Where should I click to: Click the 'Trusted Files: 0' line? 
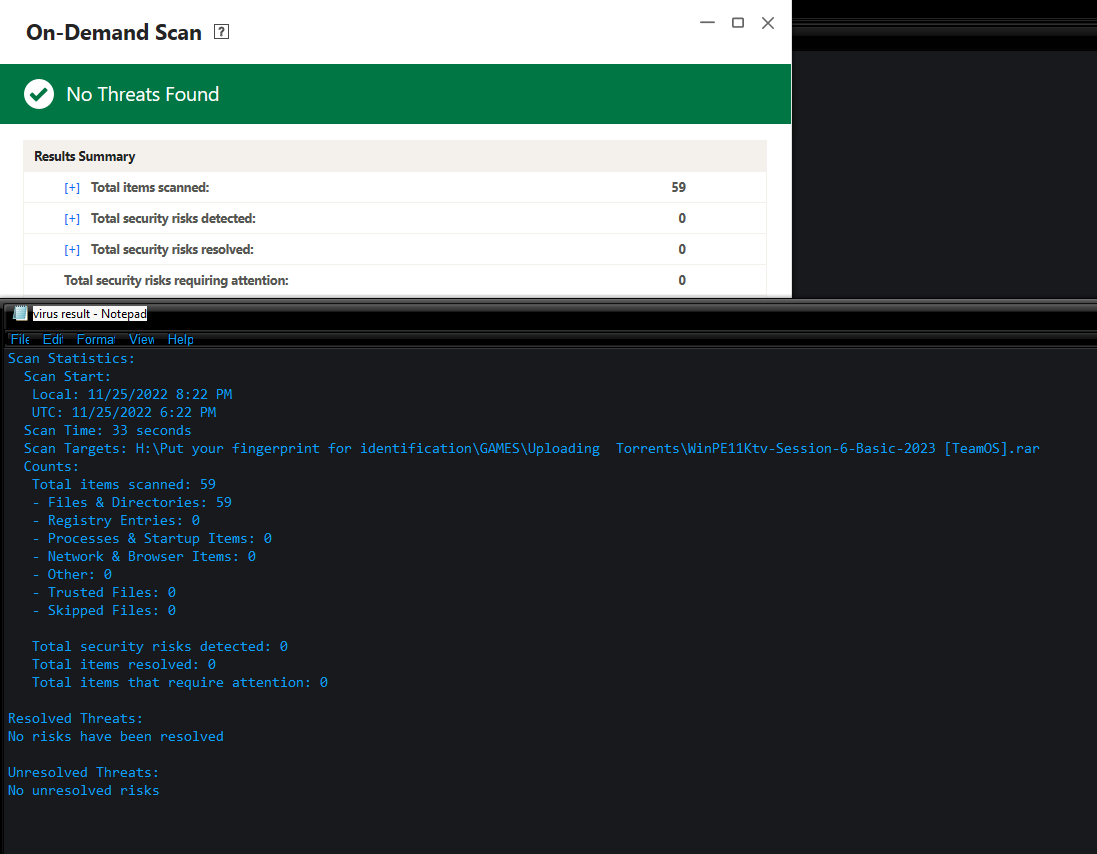pos(104,592)
